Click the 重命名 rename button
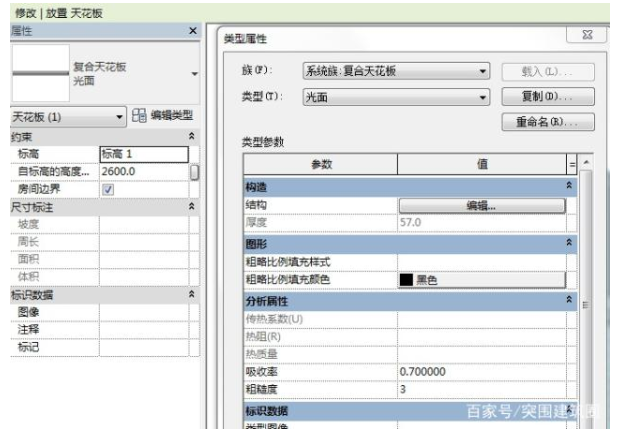The height and width of the screenshot is (435, 618). (x=548, y=122)
